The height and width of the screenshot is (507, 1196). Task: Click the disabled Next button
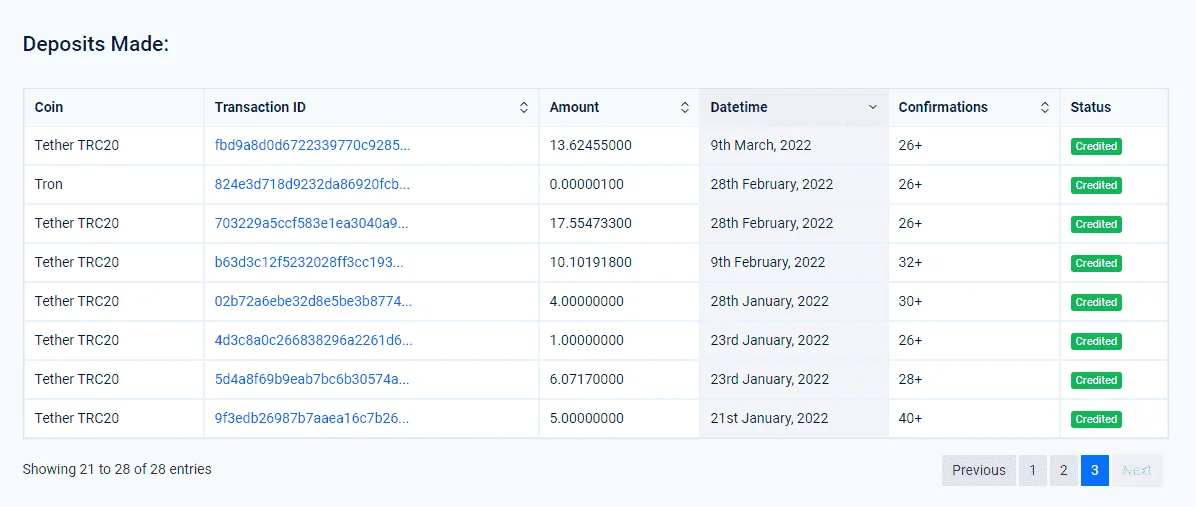tap(1137, 470)
